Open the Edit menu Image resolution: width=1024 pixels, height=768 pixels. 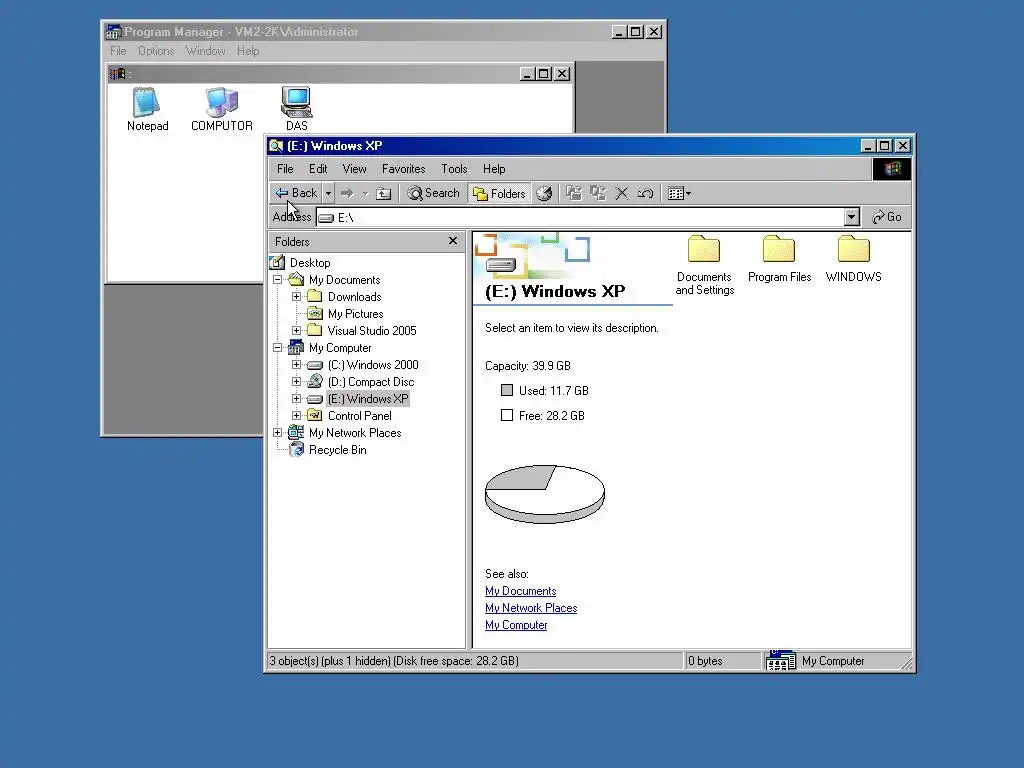[x=318, y=168]
